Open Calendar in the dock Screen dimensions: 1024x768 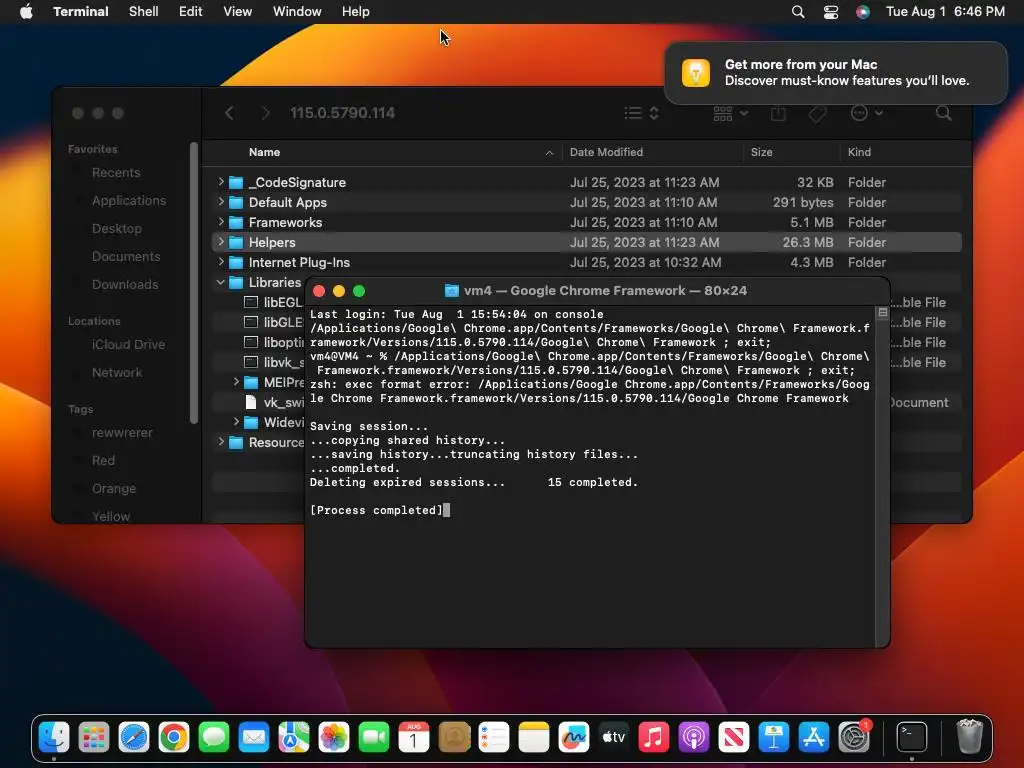[413, 737]
